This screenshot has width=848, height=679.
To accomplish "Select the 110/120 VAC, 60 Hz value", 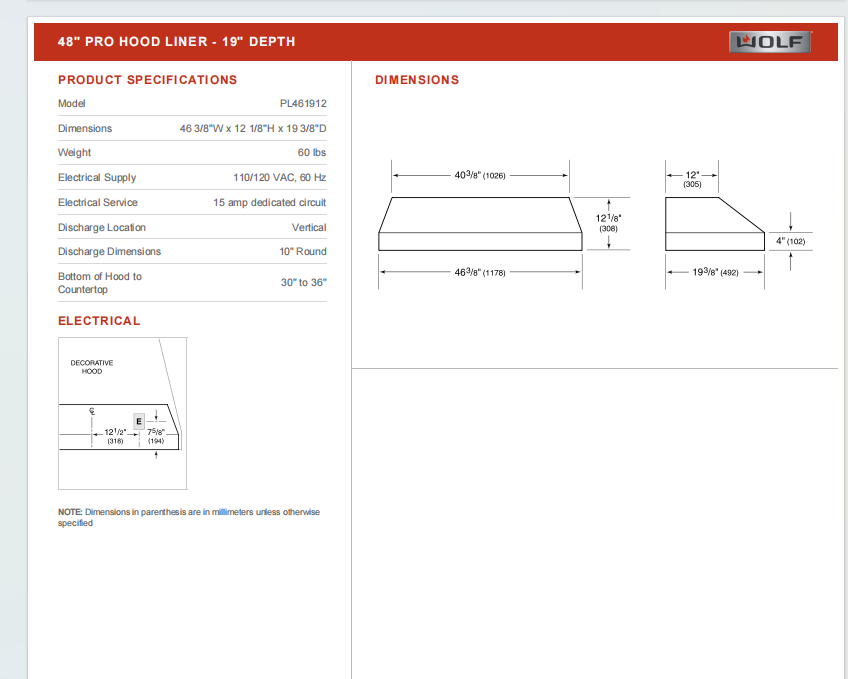I will pyautogui.click(x=279, y=178).
